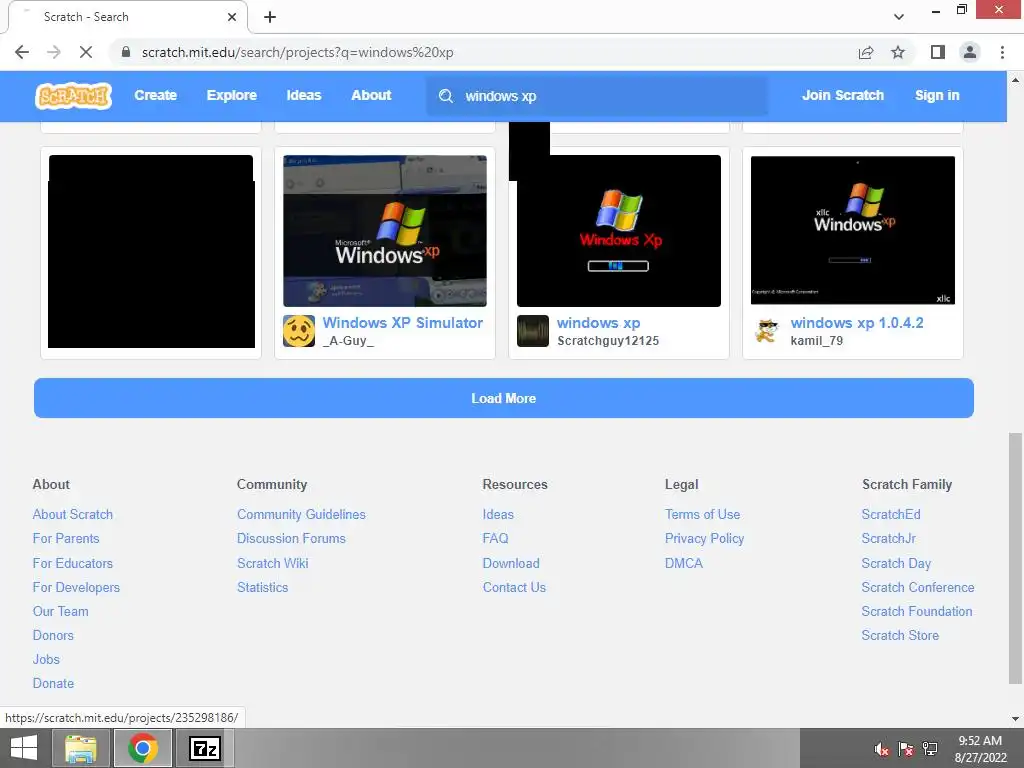Open Community Guidelines link

coord(301,515)
